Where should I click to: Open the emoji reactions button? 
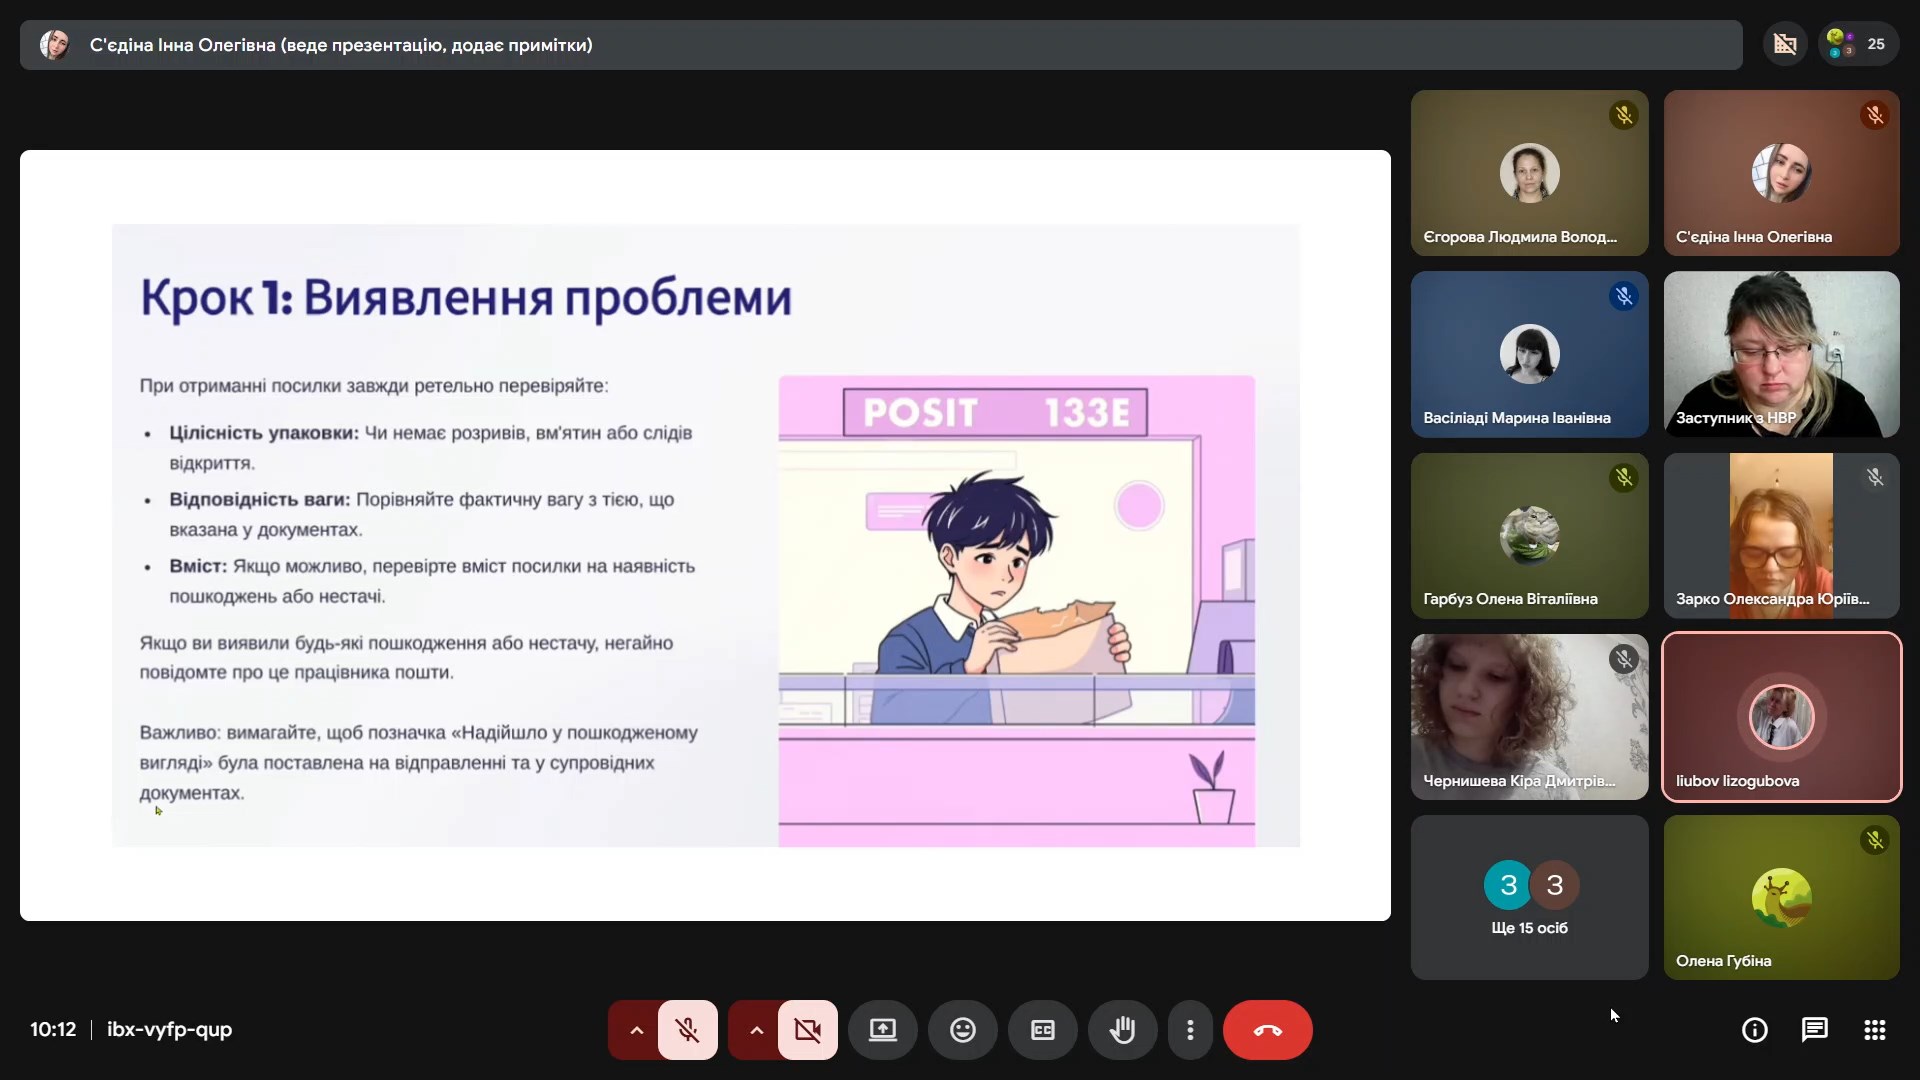(x=962, y=1030)
